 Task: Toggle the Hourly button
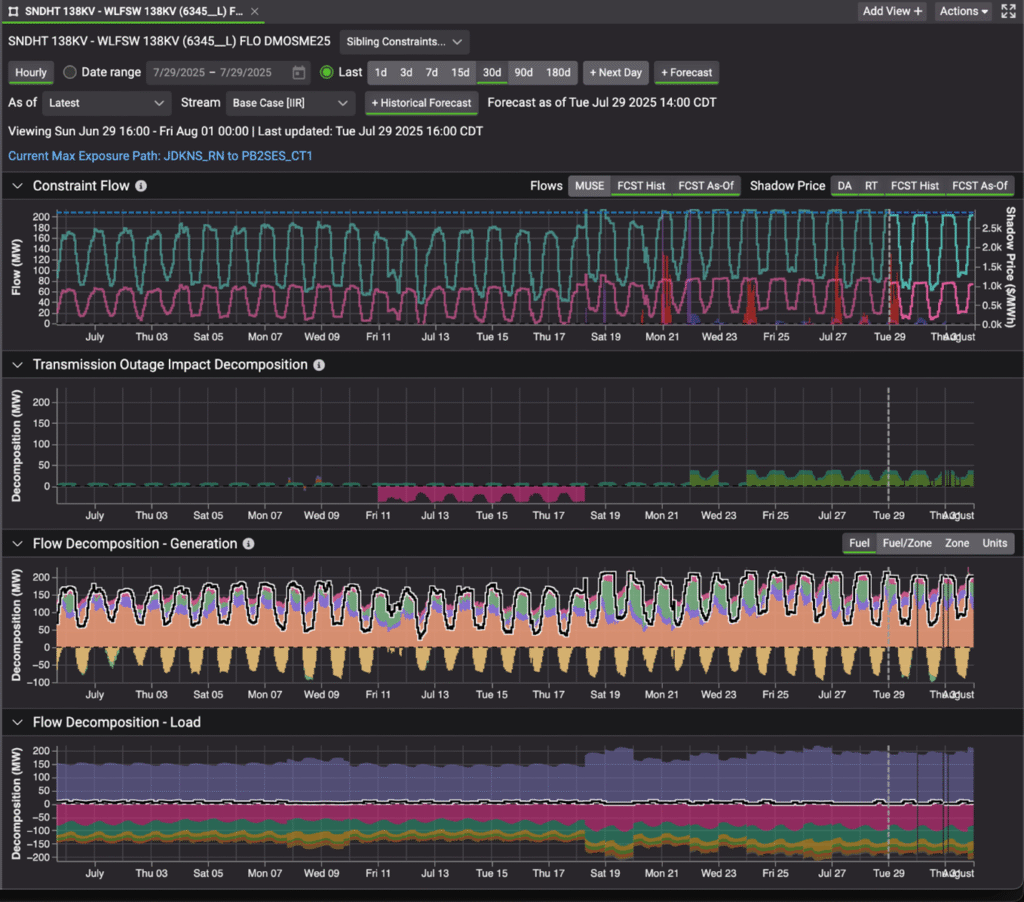pos(31,73)
